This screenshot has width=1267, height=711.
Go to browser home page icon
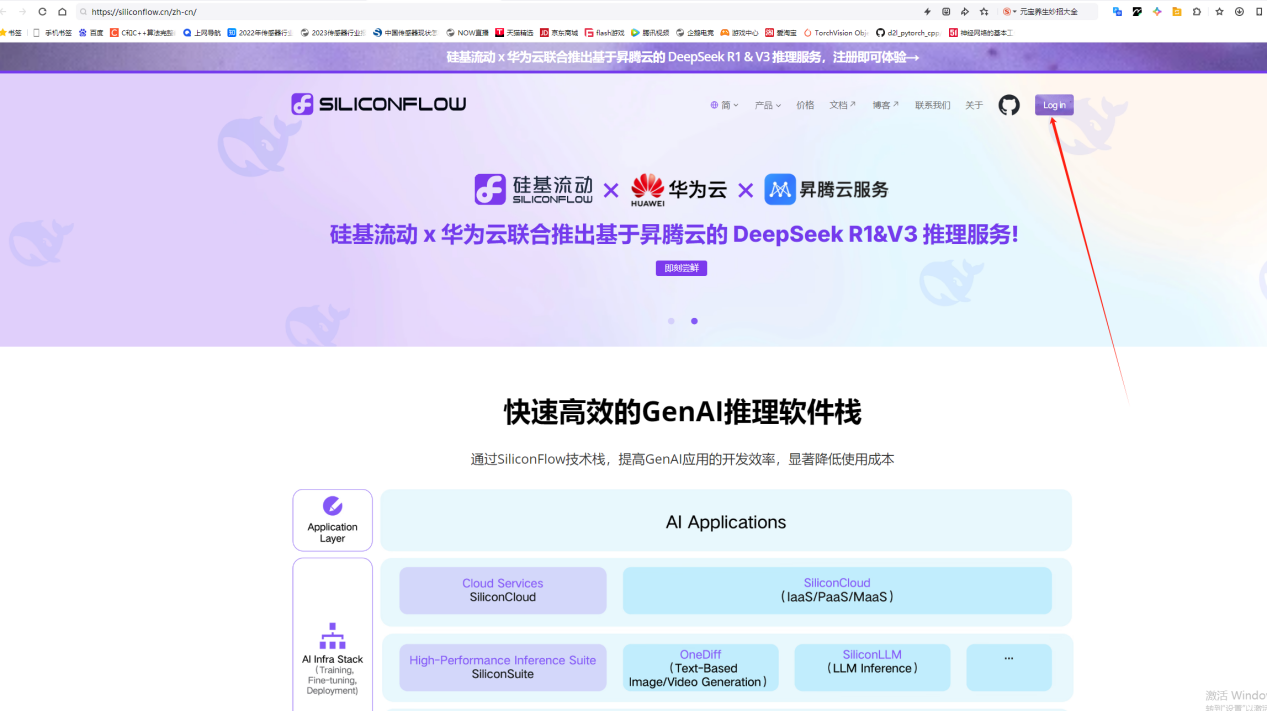tap(62, 11)
